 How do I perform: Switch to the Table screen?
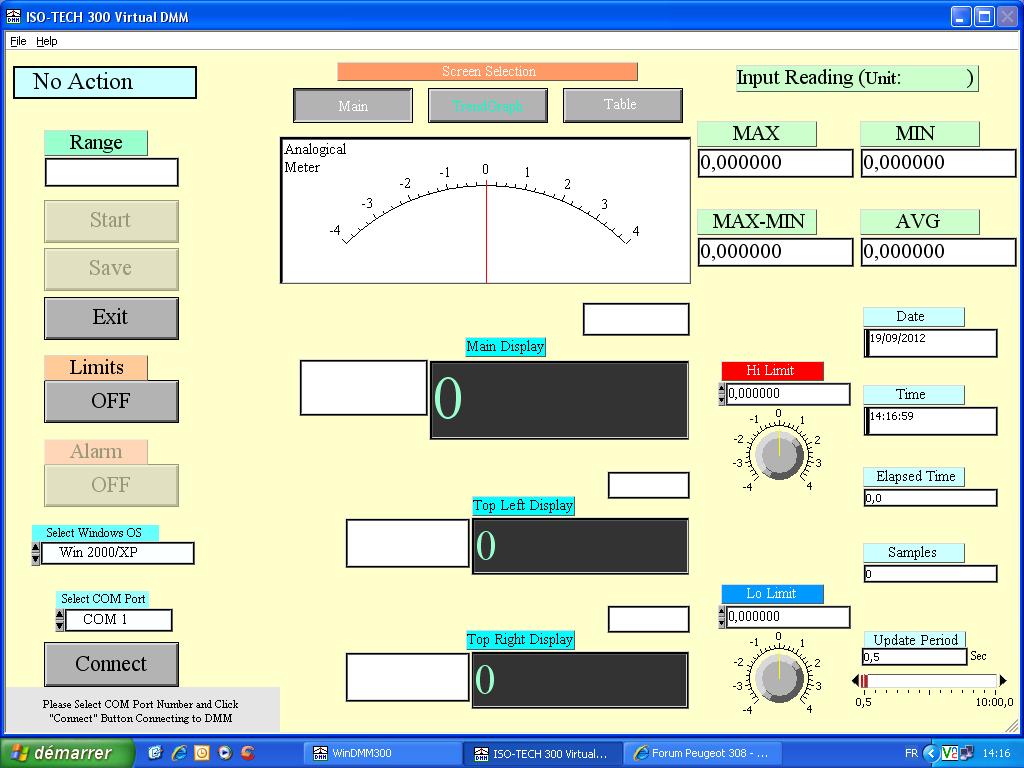[x=622, y=105]
